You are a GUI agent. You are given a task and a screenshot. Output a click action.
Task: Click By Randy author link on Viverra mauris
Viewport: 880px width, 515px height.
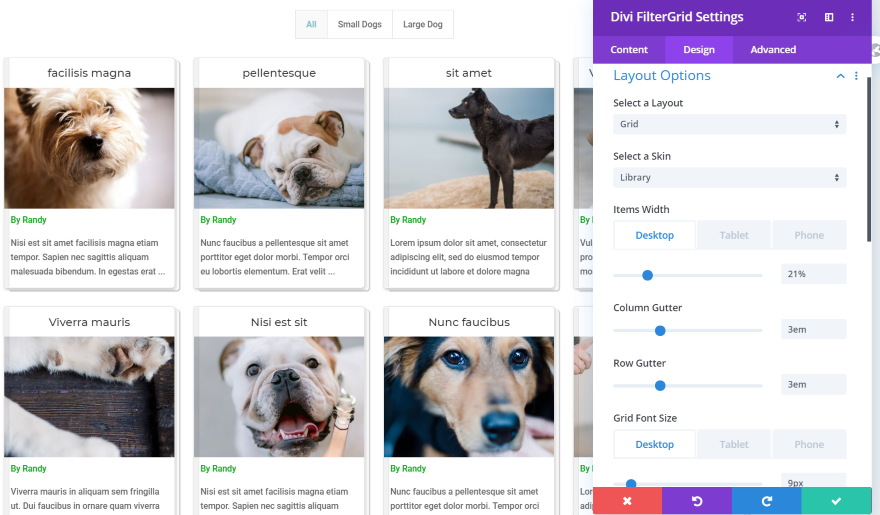(x=29, y=468)
